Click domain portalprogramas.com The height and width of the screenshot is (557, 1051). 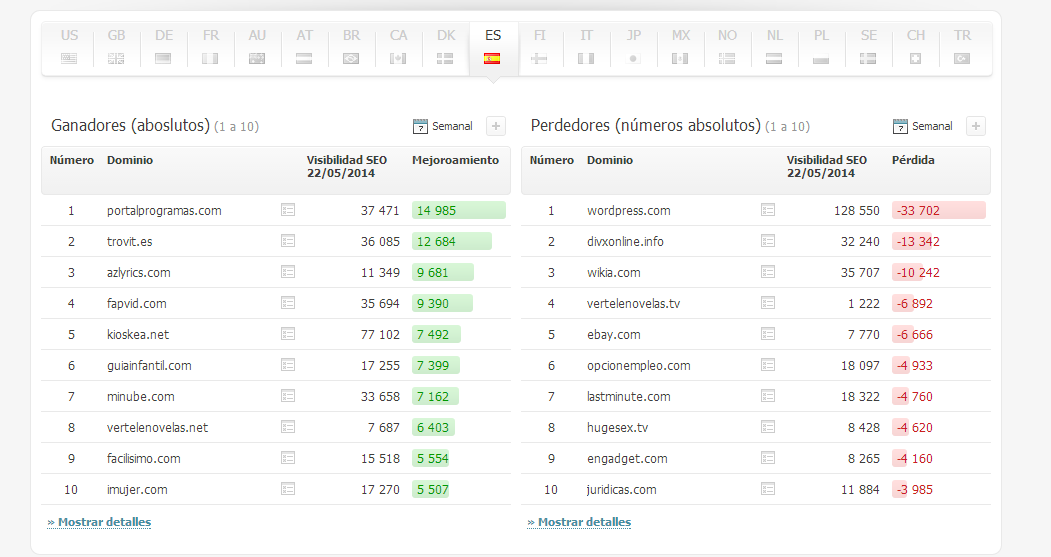(x=164, y=210)
